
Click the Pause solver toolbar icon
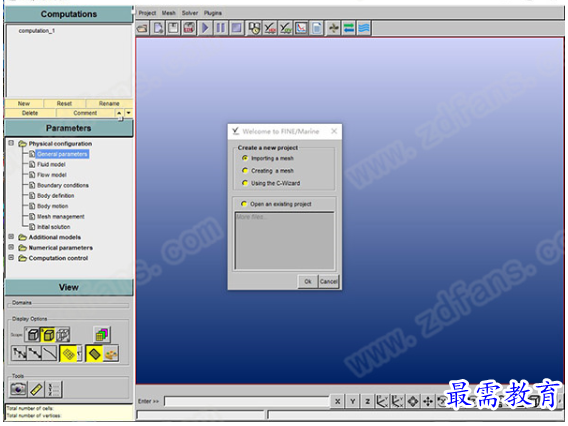tap(221, 28)
